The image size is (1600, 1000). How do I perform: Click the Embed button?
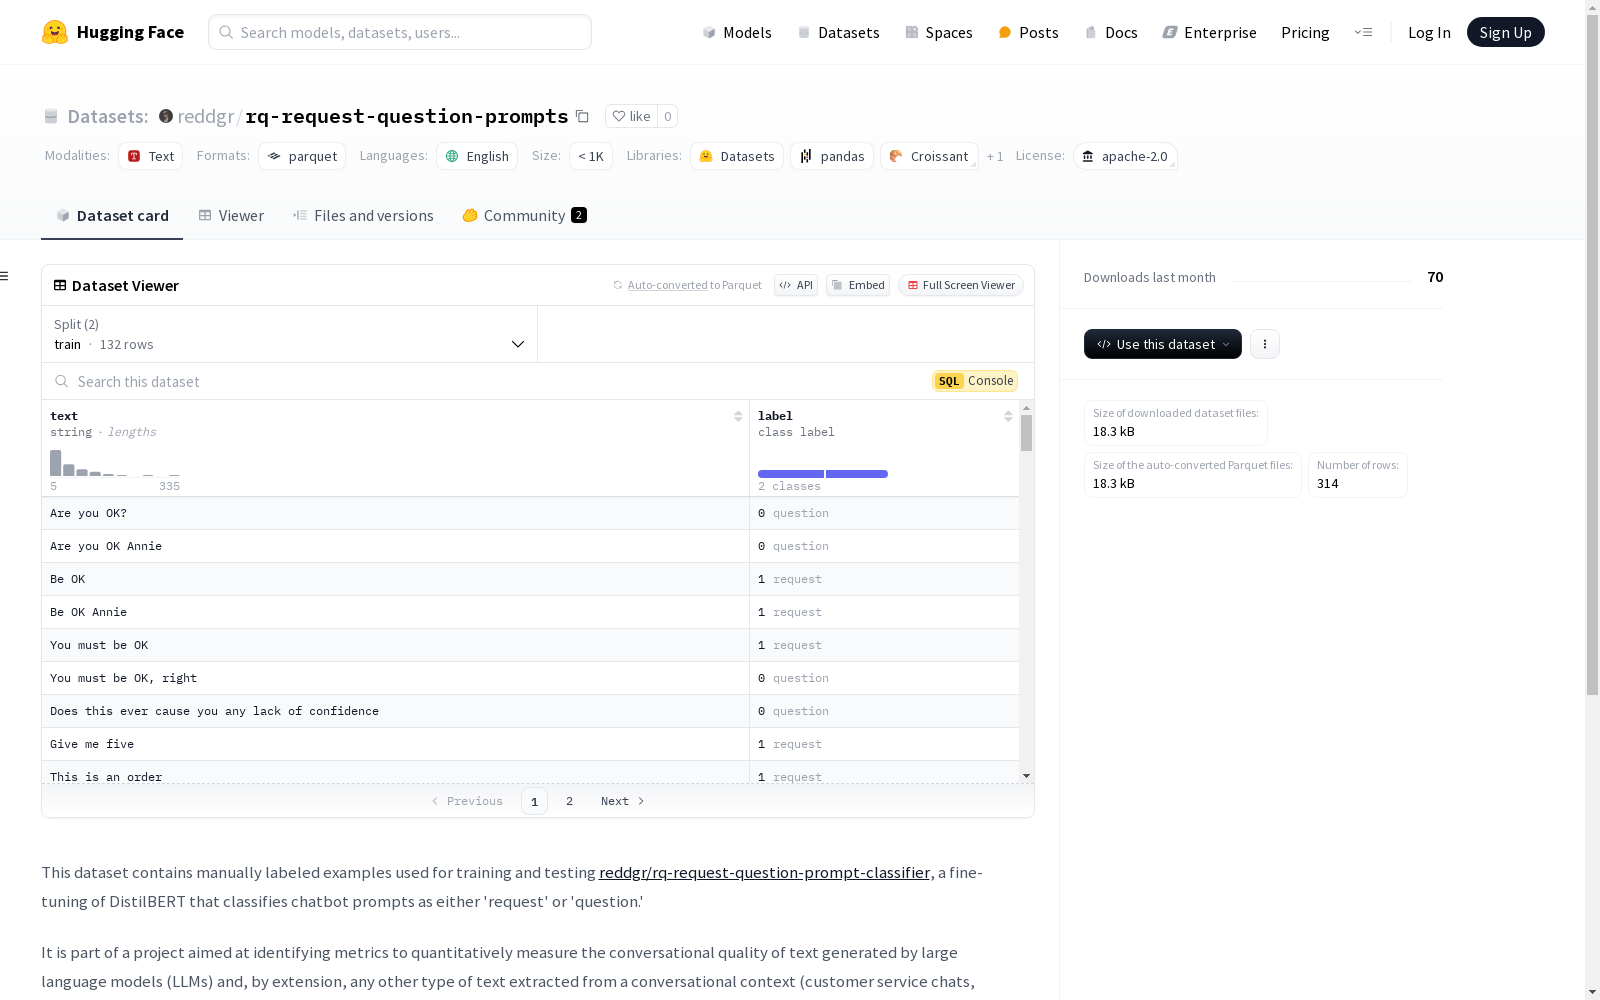(858, 285)
